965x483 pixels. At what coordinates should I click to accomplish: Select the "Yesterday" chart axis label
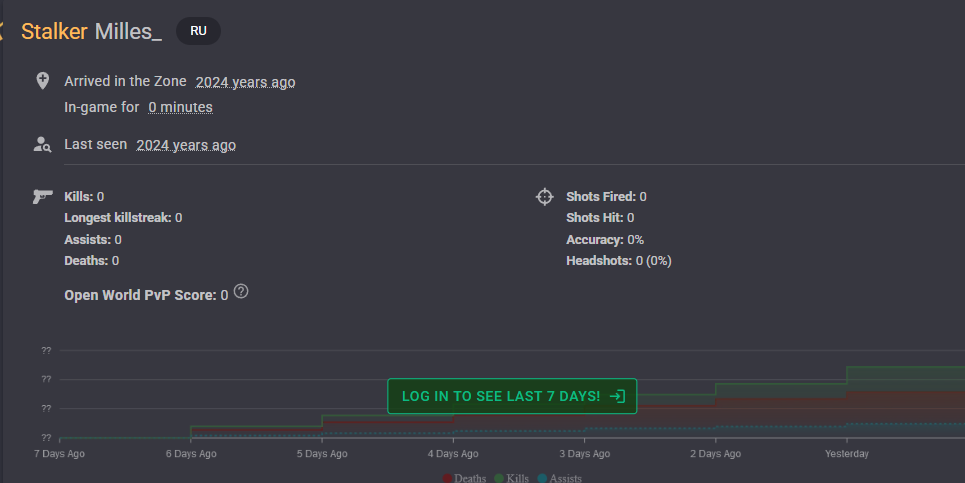pyautogui.click(x=846, y=454)
